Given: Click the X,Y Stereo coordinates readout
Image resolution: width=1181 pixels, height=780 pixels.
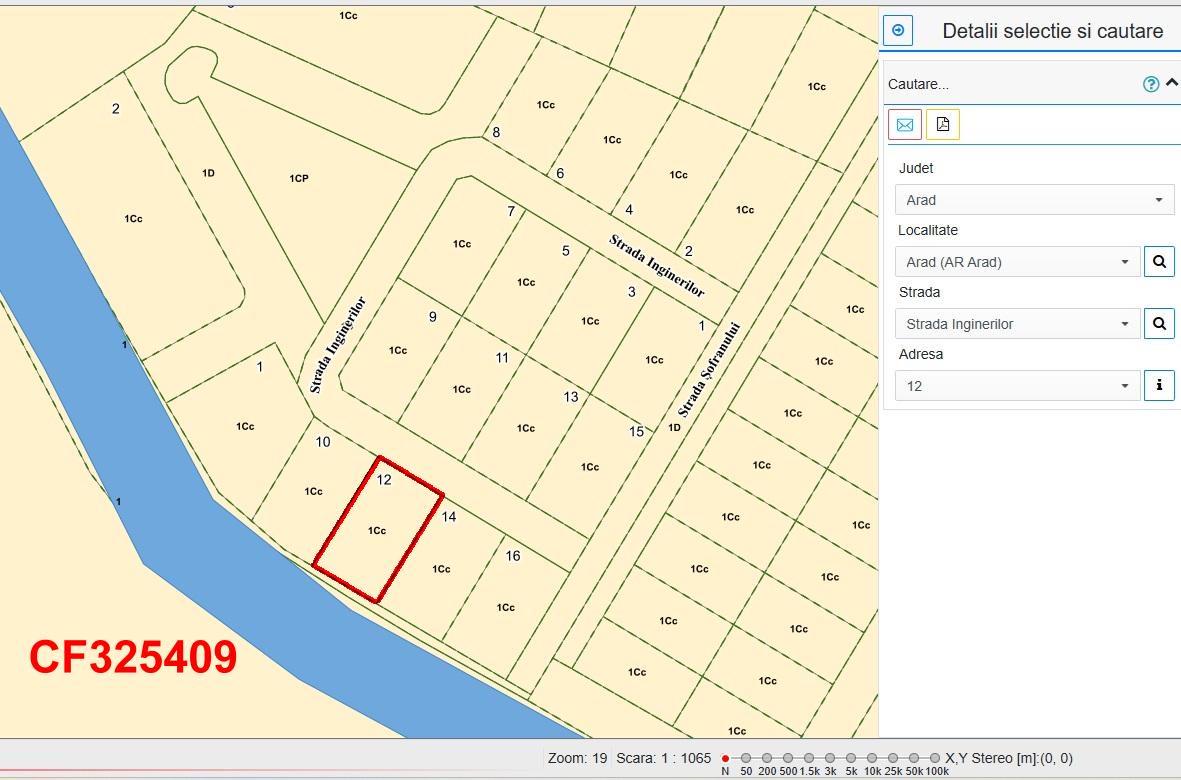Looking at the screenshot, I should [1009, 758].
